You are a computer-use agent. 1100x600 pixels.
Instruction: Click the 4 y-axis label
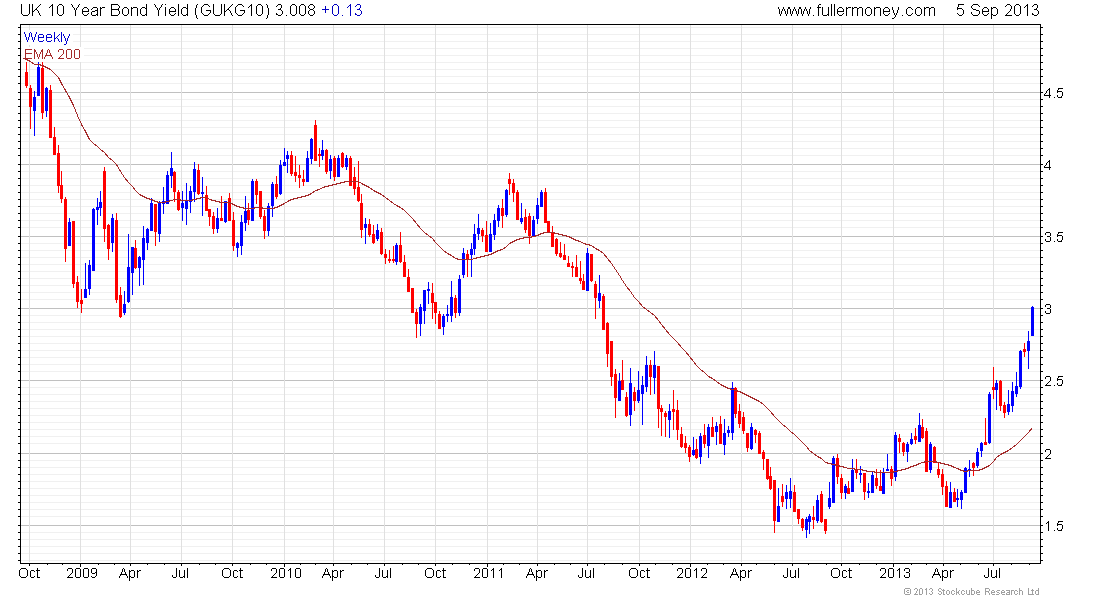tap(1048, 166)
